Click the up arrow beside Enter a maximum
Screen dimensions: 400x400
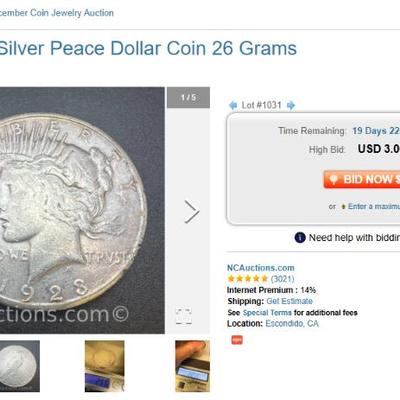tap(343, 207)
